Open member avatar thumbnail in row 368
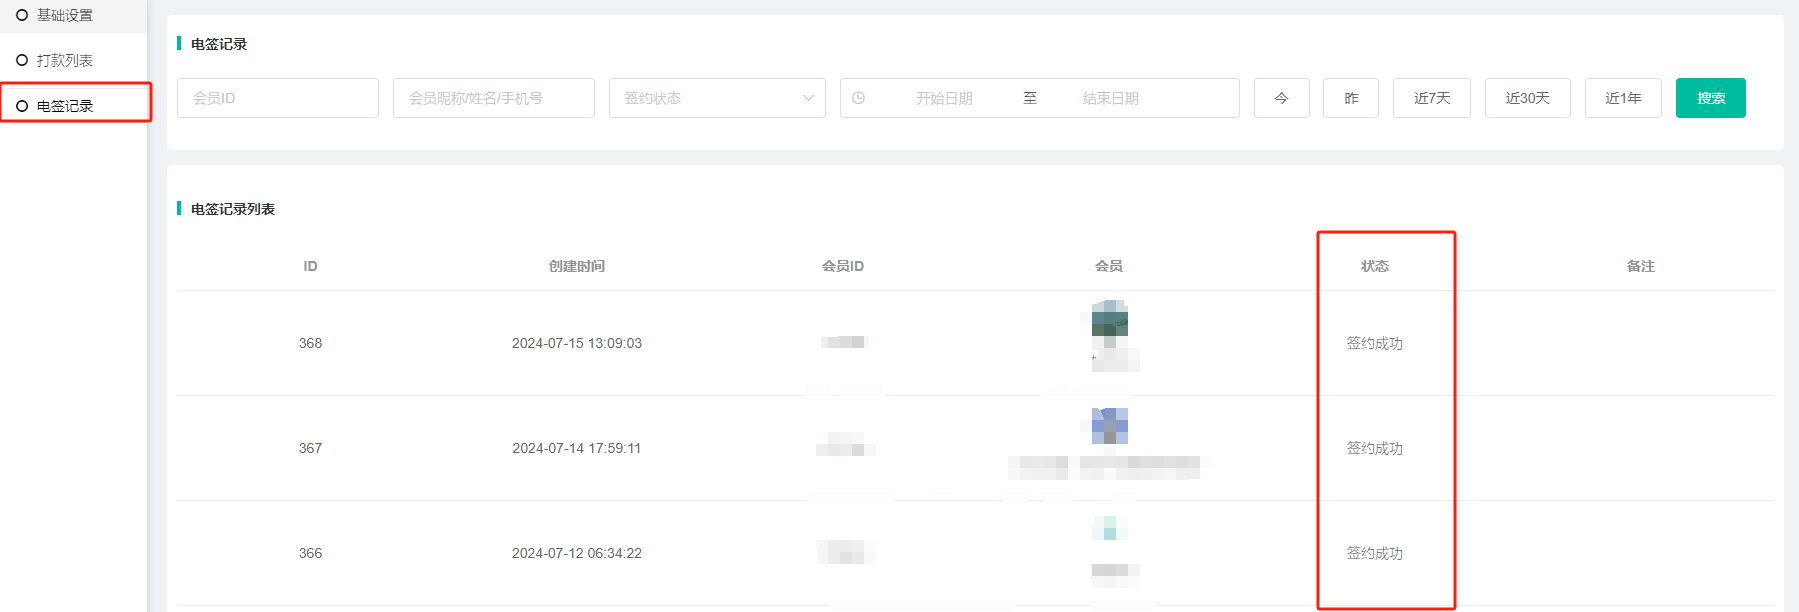The height and width of the screenshot is (612, 1799). 1109,322
